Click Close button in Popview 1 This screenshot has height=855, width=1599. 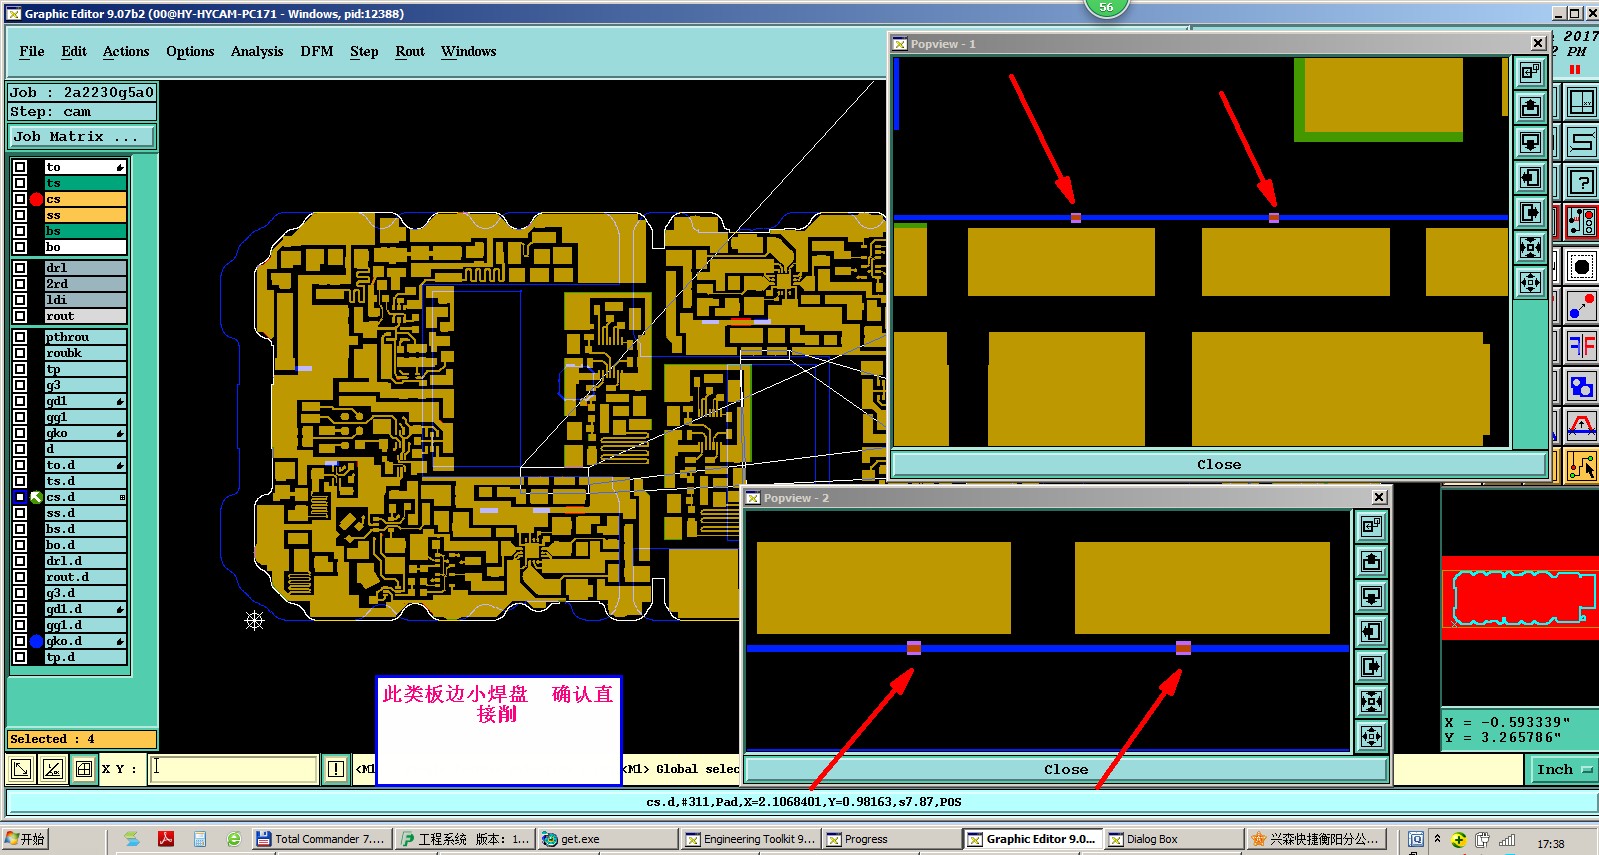(1219, 464)
